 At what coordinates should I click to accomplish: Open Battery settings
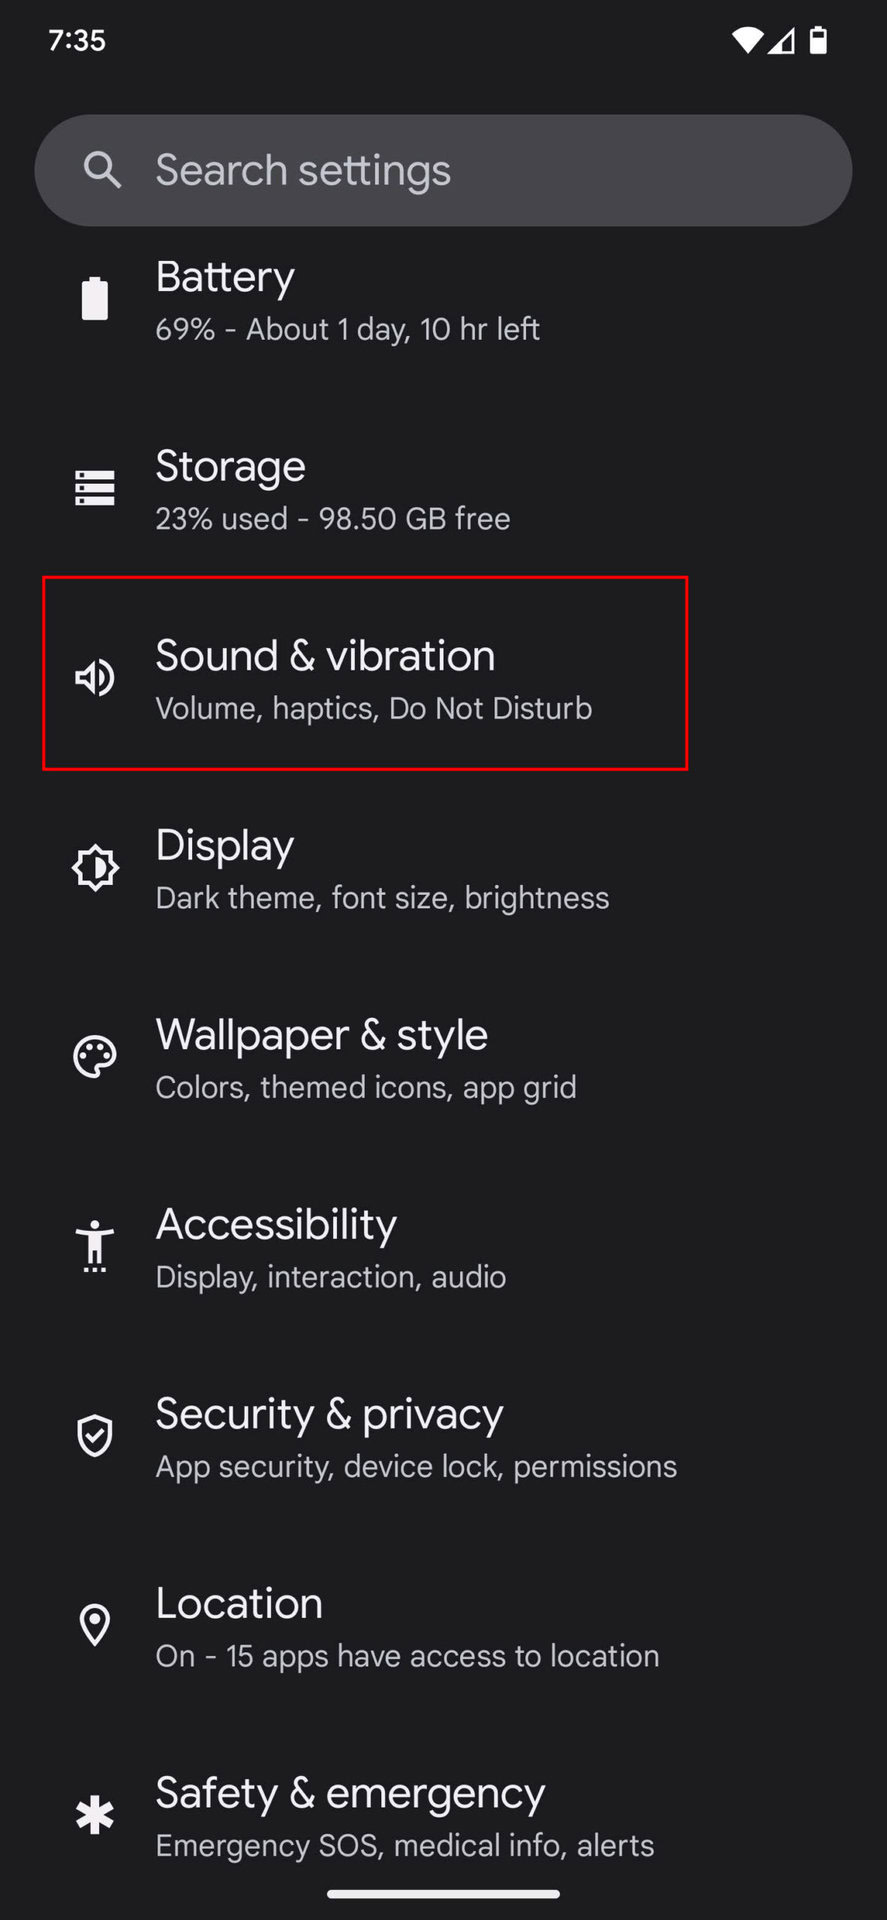pos(347,301)
